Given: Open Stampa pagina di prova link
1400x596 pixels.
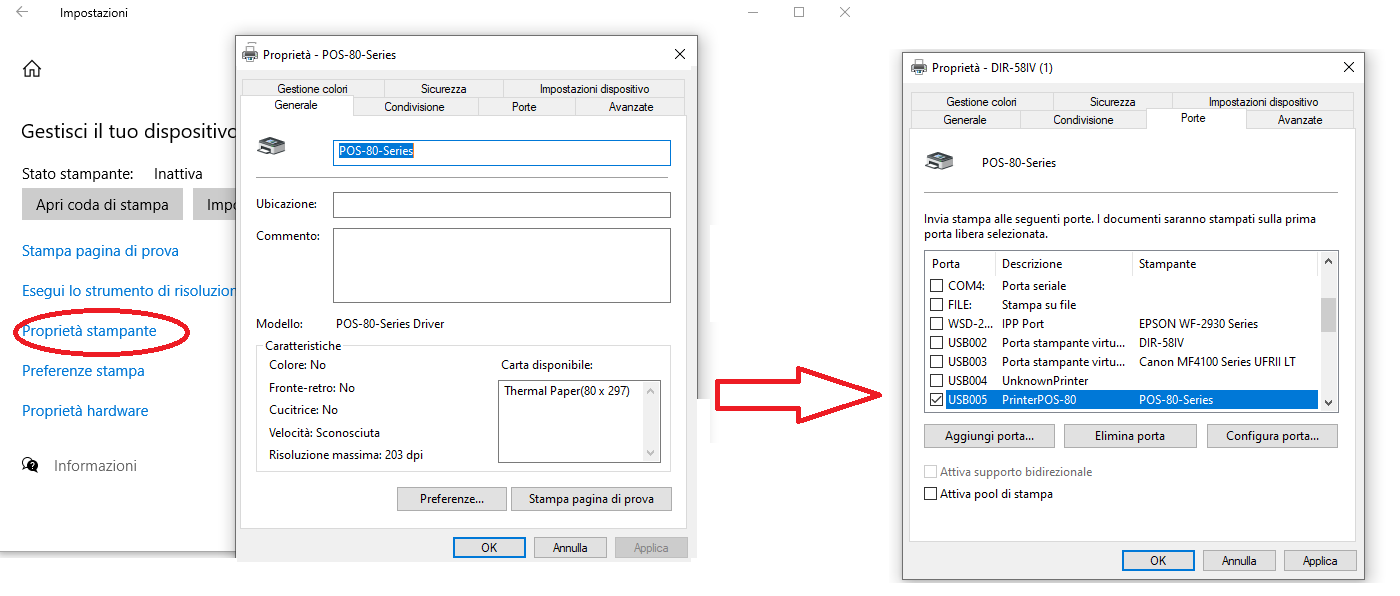Looking at the screenshot, I should 100,251.
